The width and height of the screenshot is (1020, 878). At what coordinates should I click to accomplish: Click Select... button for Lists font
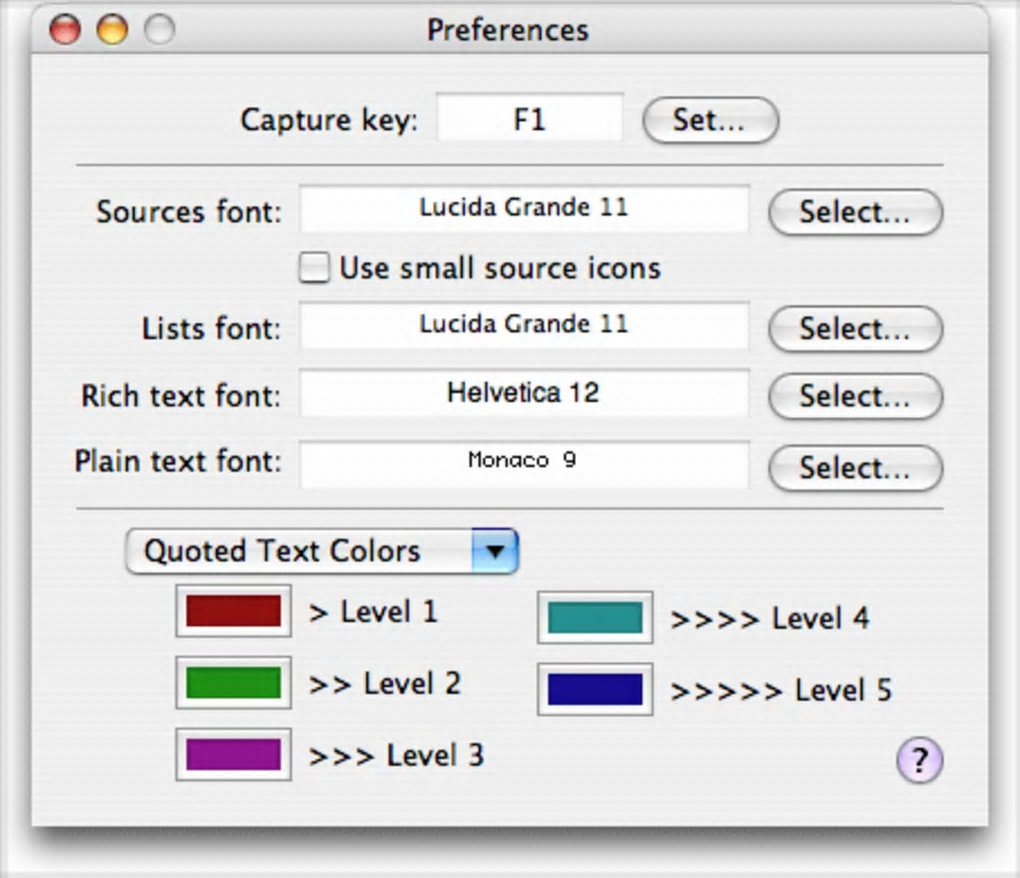[855, 329]
